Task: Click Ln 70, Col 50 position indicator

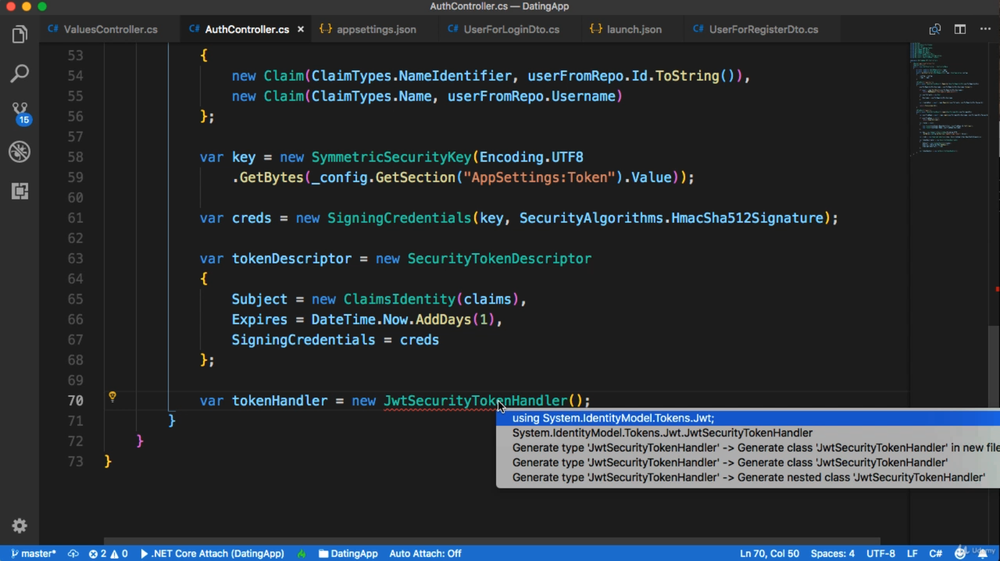Action: [769, 553]
